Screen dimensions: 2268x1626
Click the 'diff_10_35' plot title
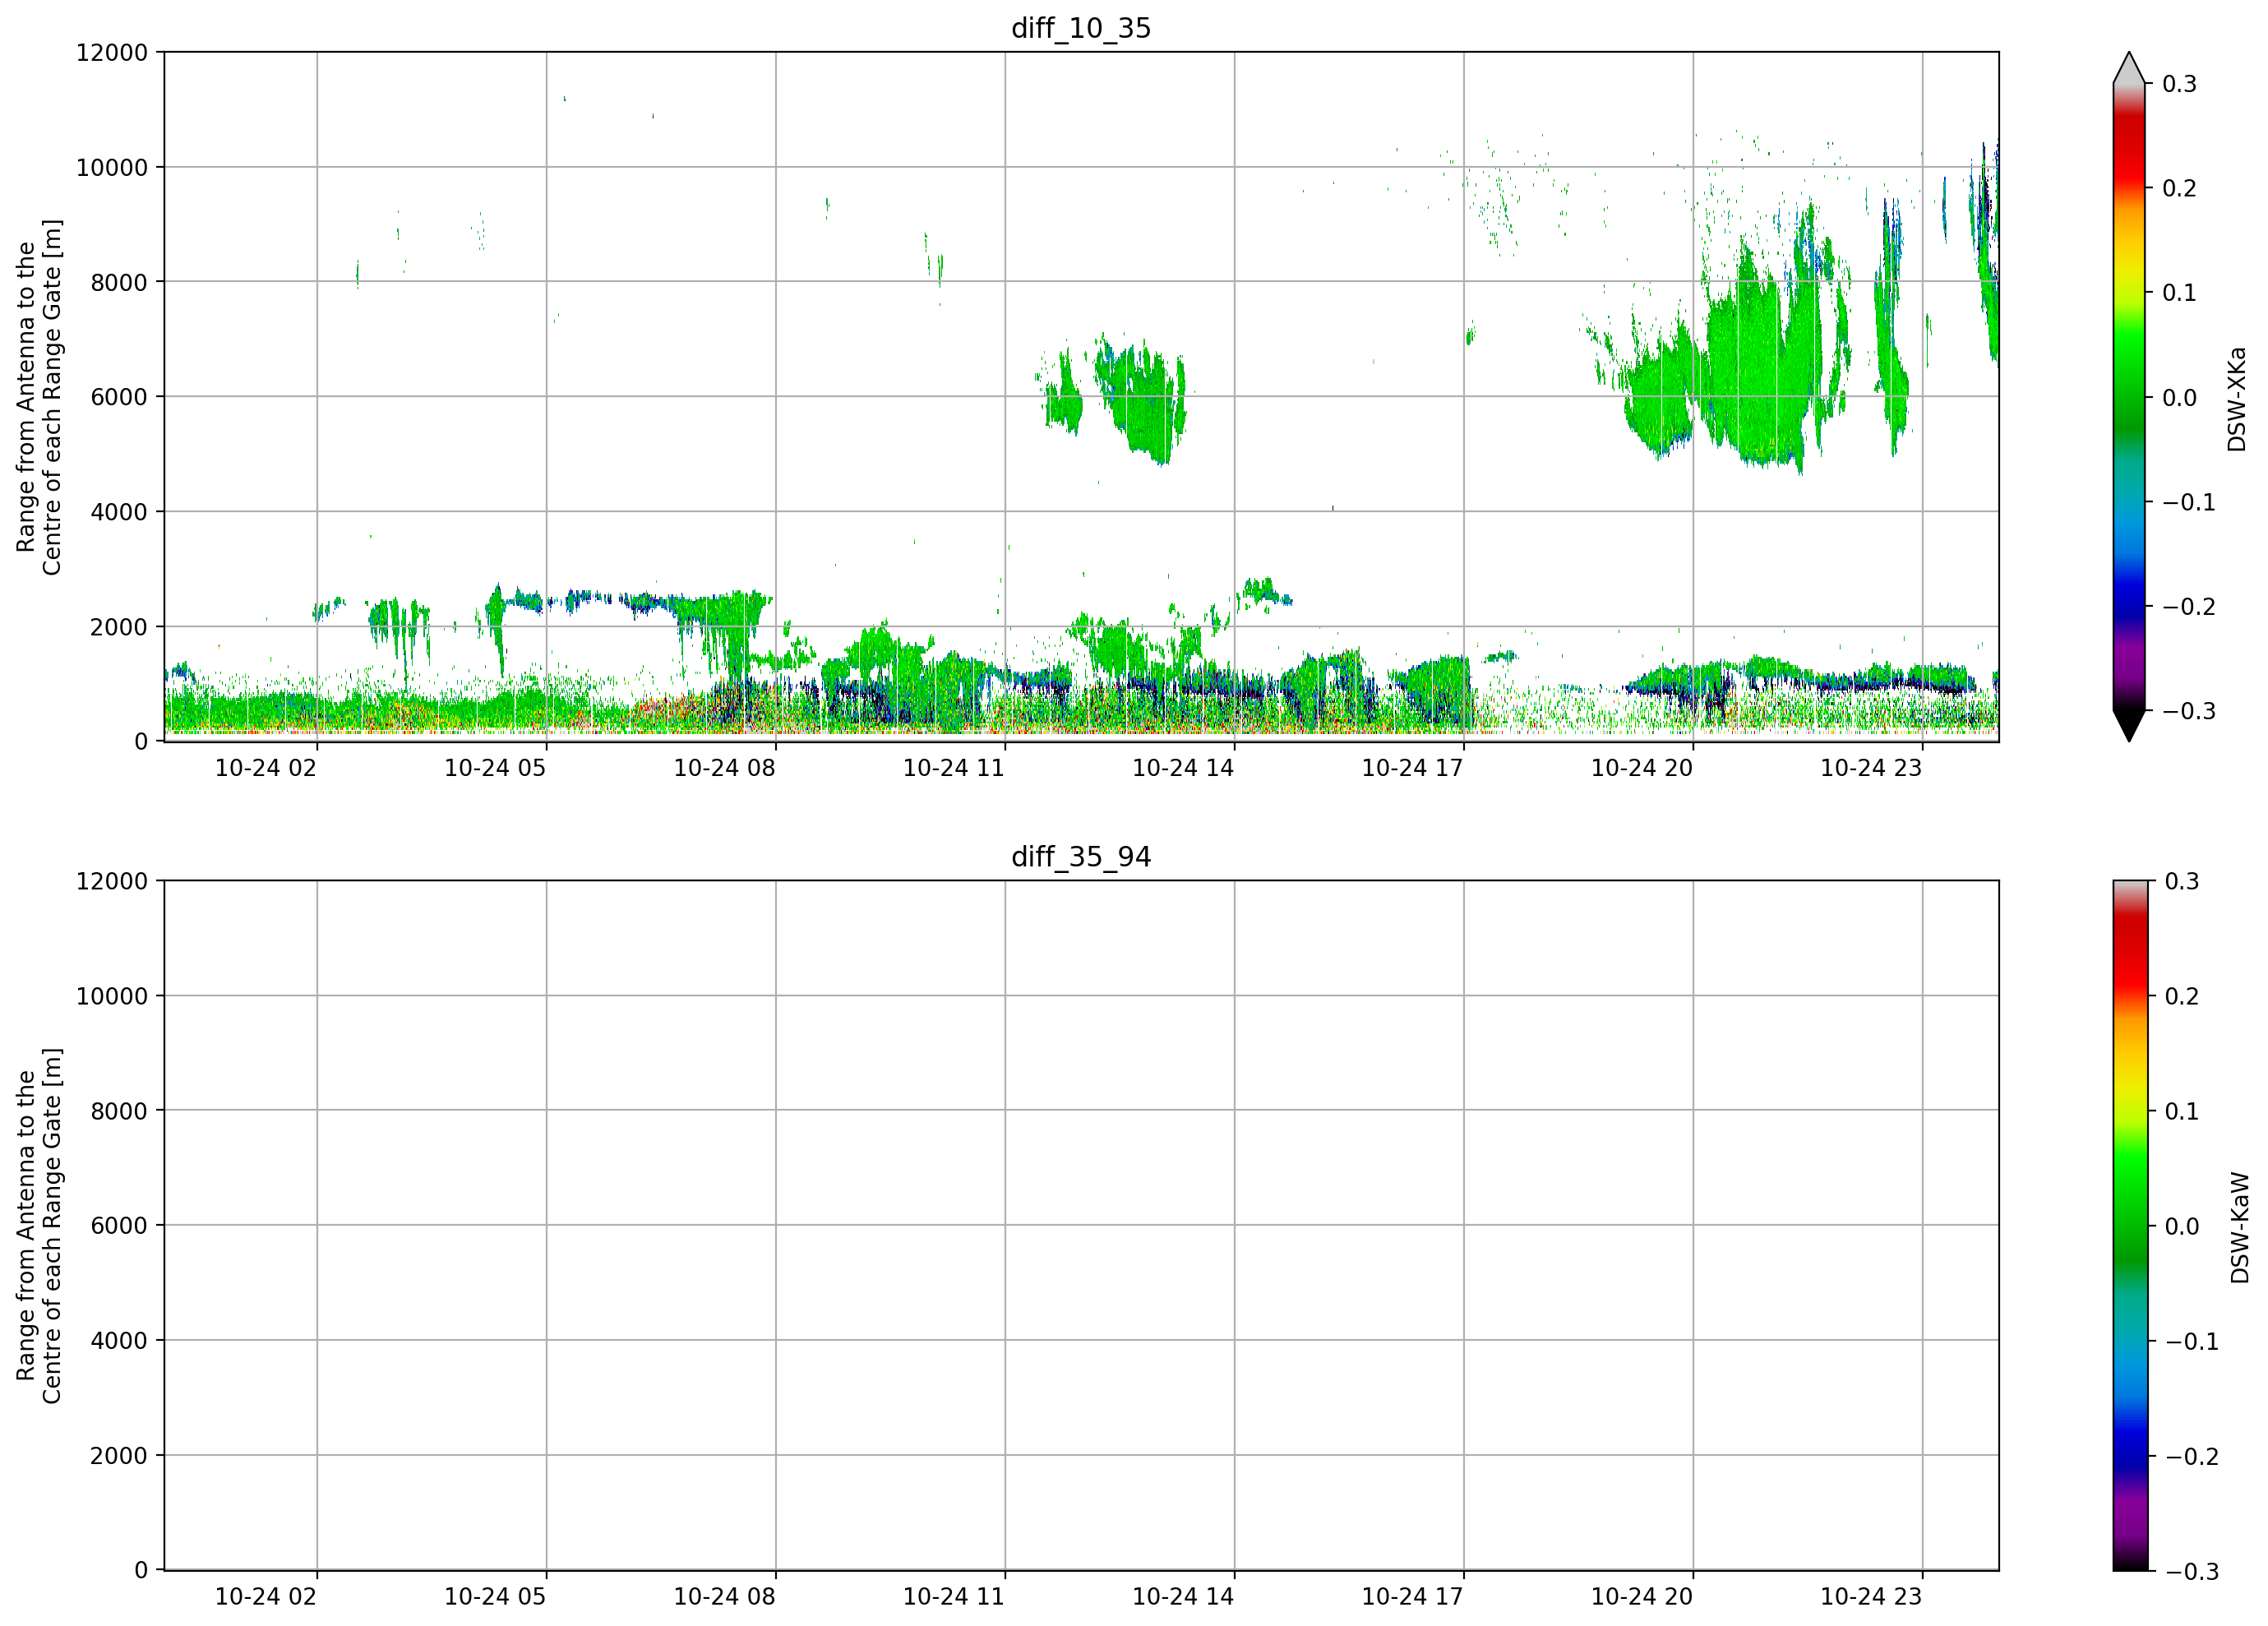[x=1081, y=28]
